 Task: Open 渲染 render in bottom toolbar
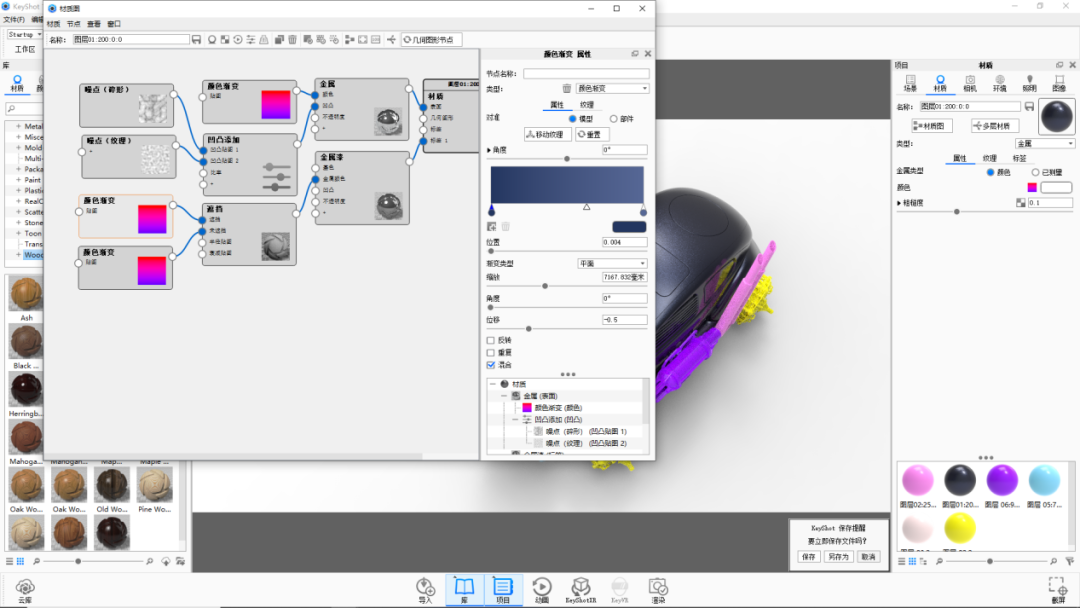[658, 591]
